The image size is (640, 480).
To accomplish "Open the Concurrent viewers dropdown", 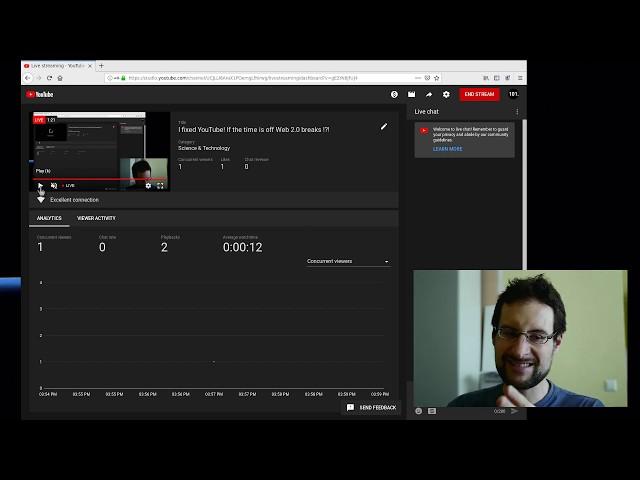I will pos(348,261).
